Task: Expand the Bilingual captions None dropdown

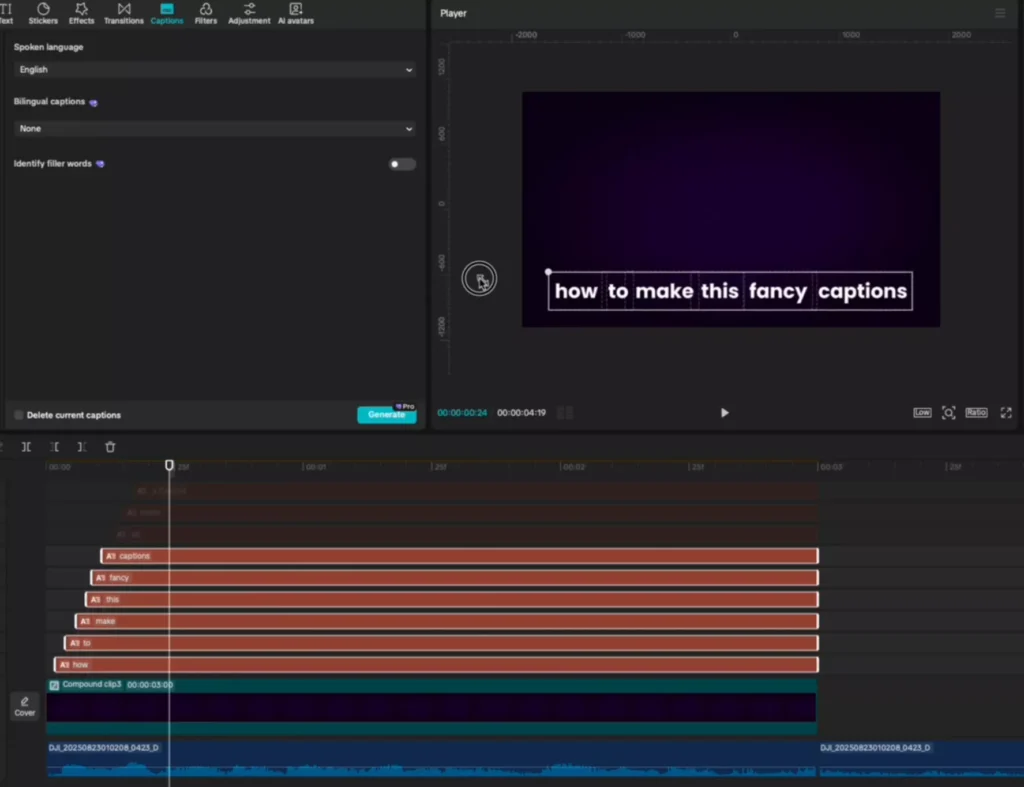Action: 215,129
